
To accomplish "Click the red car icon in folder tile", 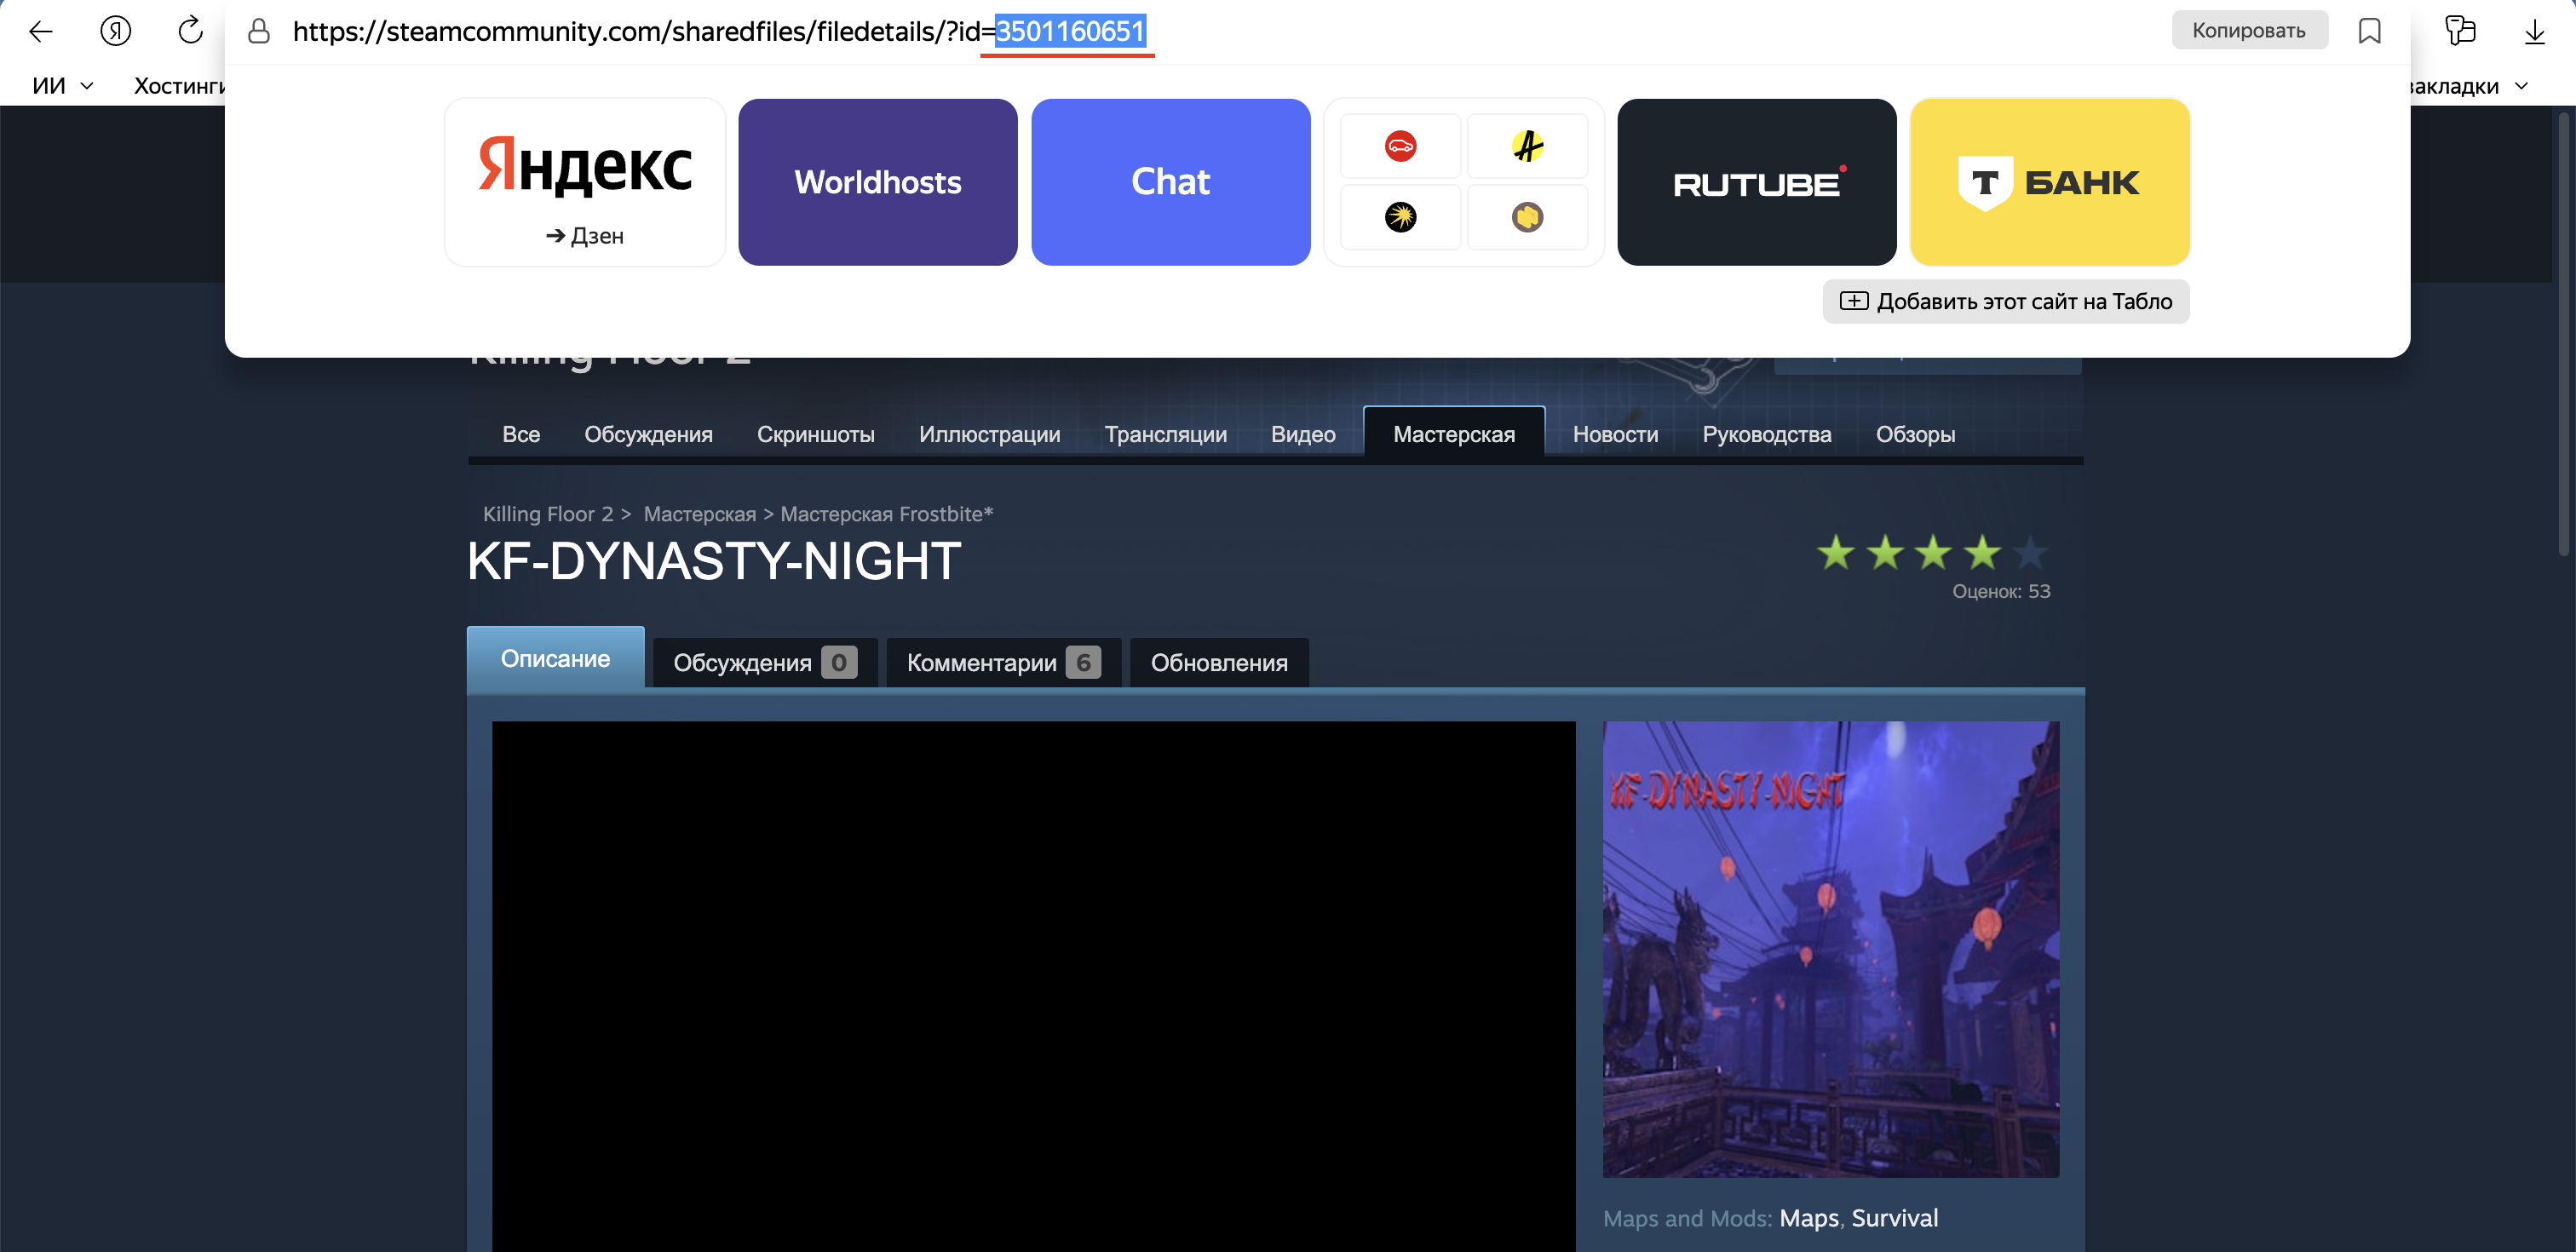I will tap(1400, 146).
